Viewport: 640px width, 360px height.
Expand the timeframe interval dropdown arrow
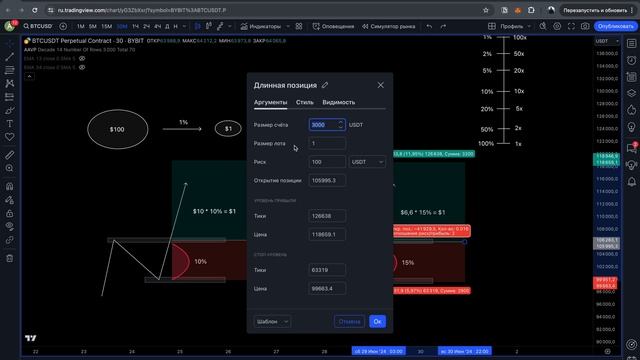tap(184, 26)
